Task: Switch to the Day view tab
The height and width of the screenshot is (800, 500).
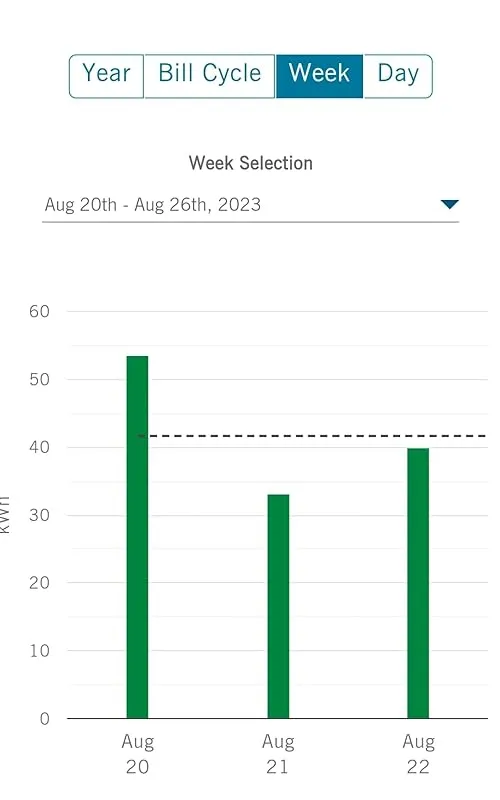Action: click(398, 76)
